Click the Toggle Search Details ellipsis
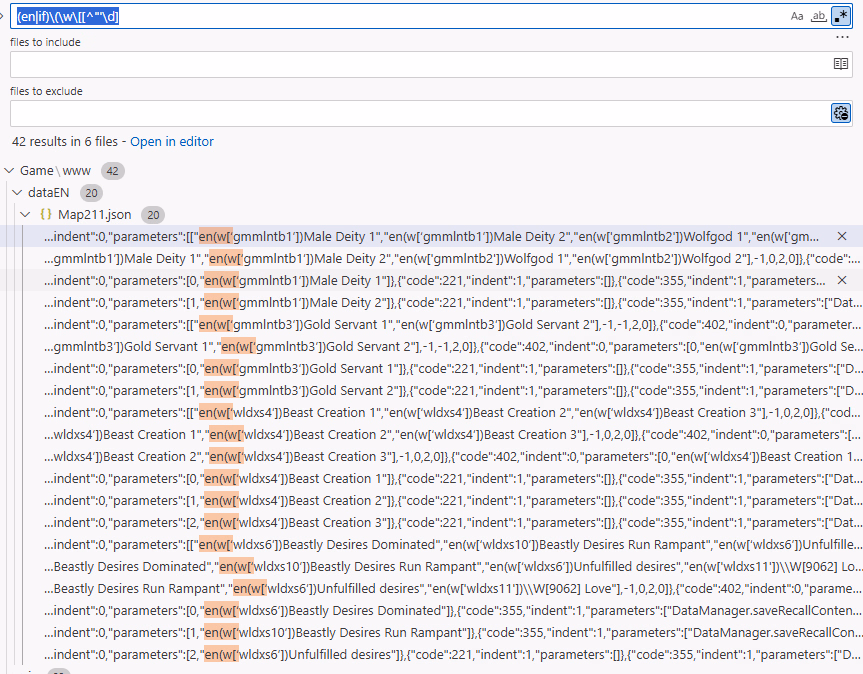 pos(841,37)
